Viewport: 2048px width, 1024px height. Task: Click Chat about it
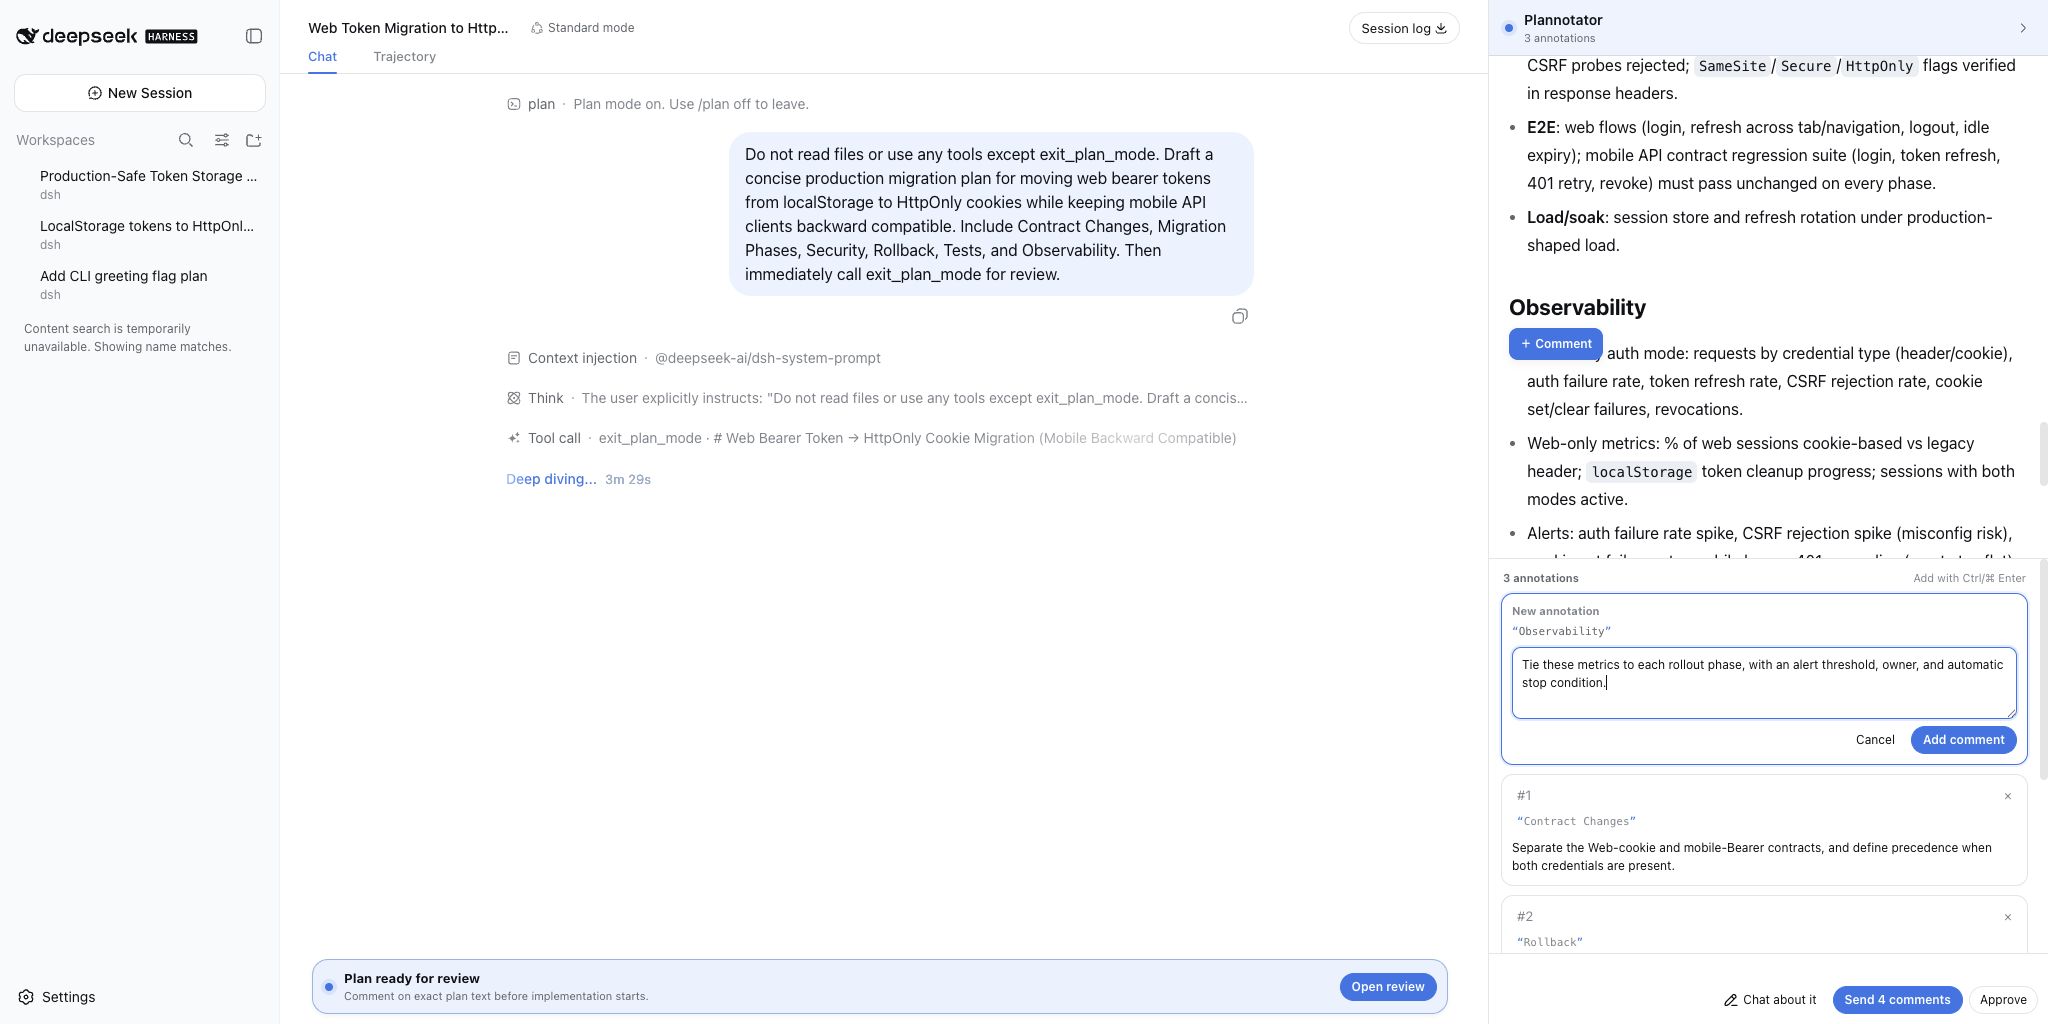click(x=1770, y=1000)
